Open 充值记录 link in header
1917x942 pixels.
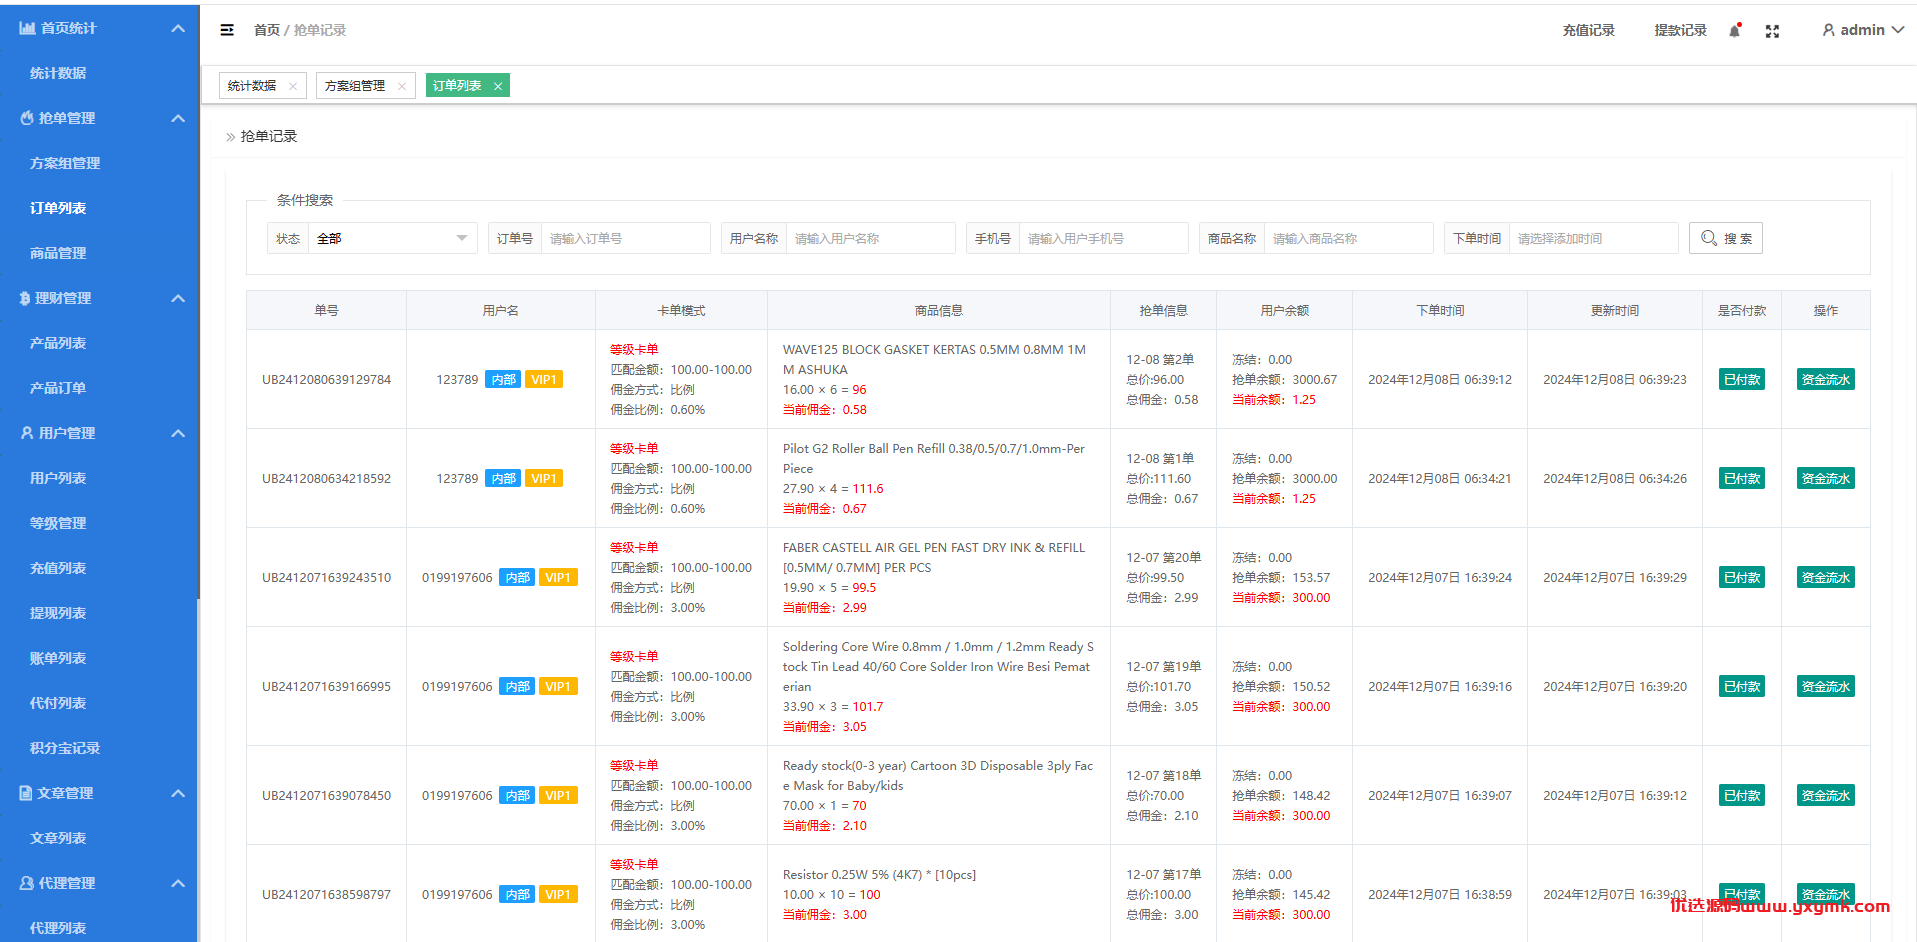1588,30
